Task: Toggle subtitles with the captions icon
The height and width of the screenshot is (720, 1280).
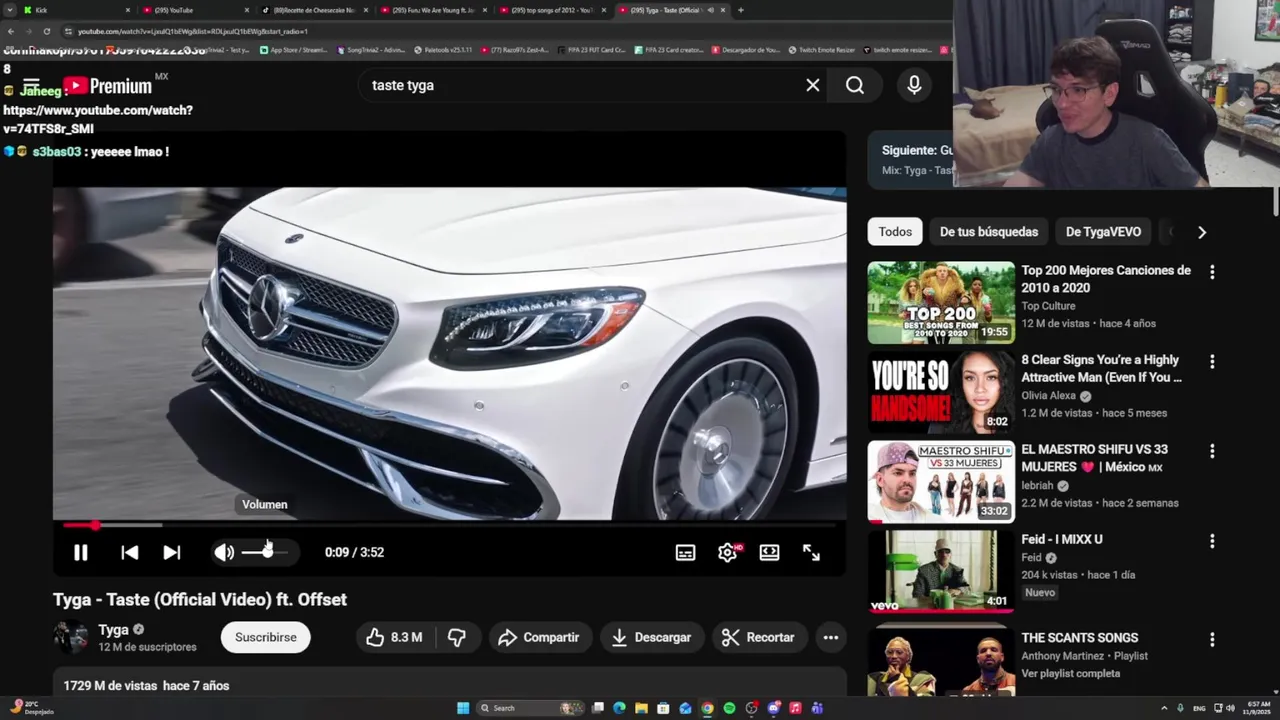Action: (x=685, y=552)
